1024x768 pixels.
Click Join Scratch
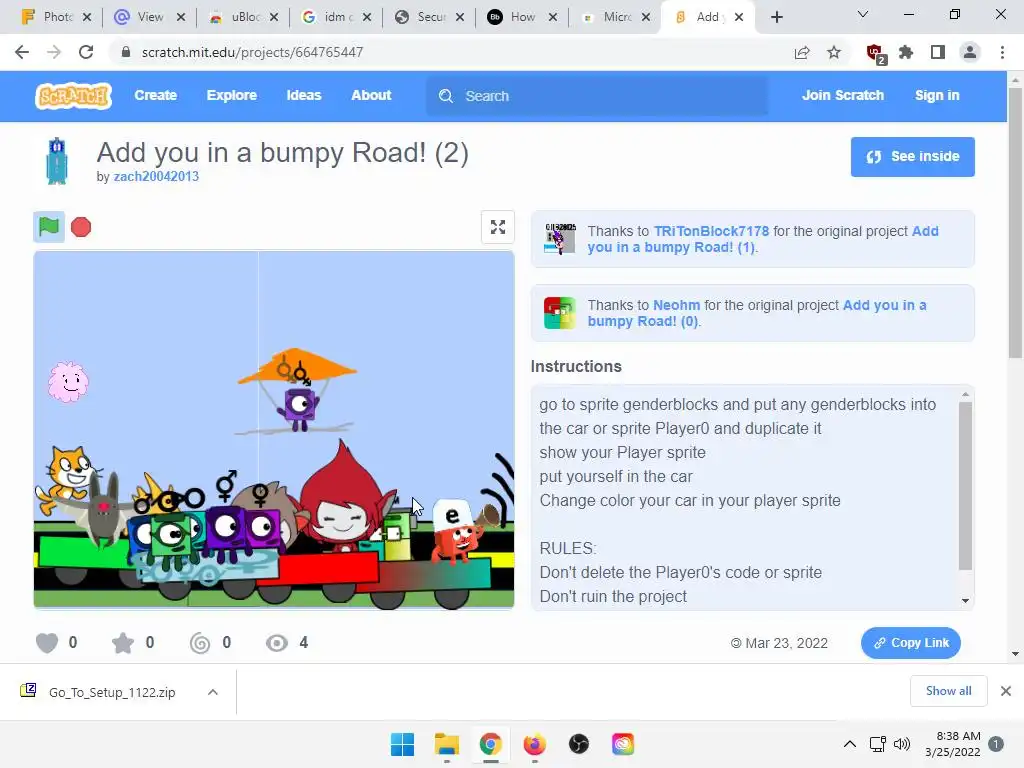842,95
